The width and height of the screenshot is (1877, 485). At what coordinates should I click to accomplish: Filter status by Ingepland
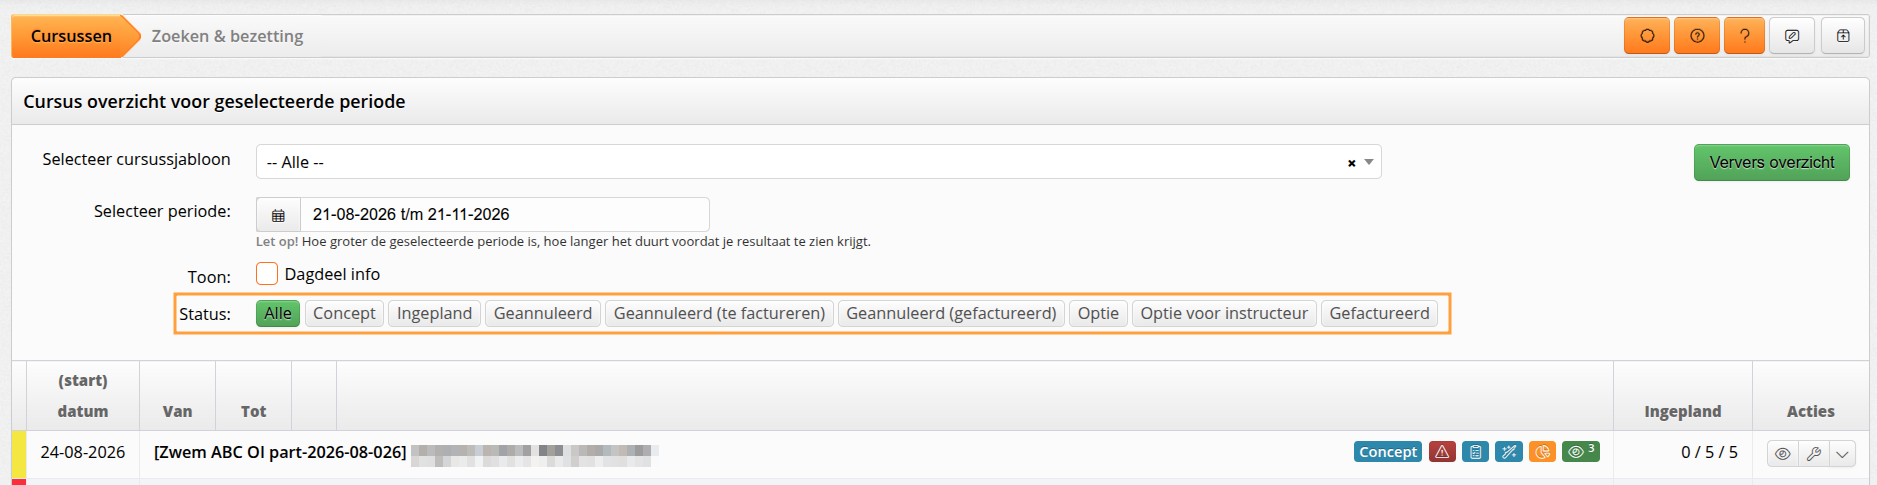(434, 314)
